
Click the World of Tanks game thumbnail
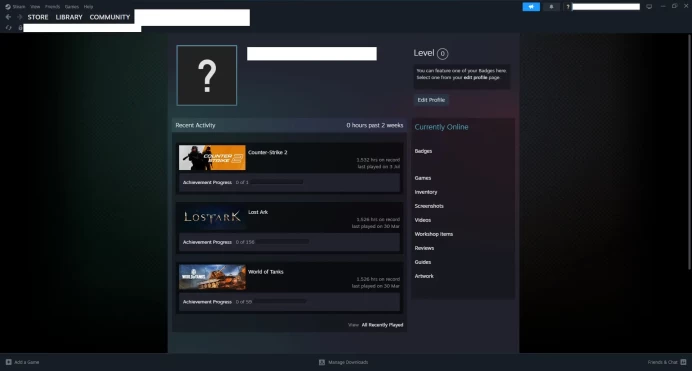[x=212, y=277]
